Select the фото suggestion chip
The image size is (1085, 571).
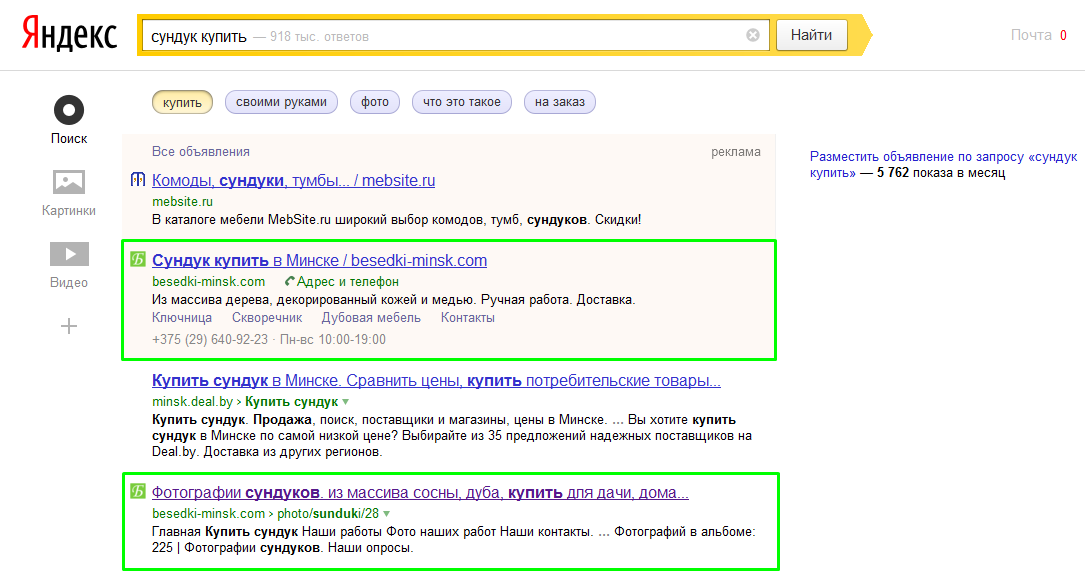click(374, 102)
